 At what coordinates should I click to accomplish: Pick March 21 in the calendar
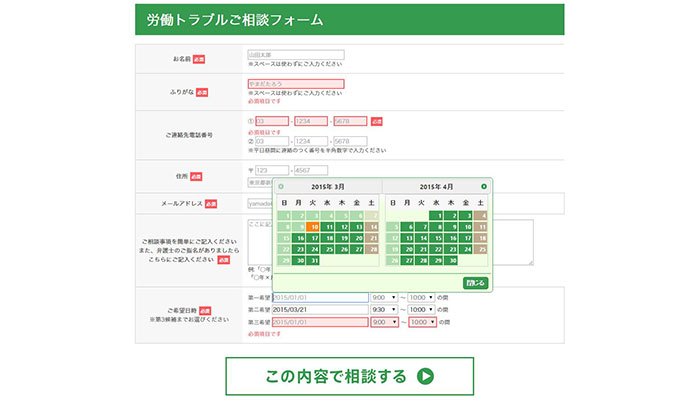372,238
